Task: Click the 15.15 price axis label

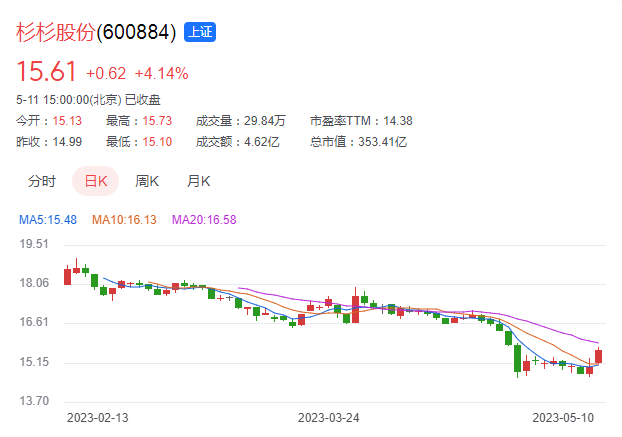Action: (x=34, y=362)
